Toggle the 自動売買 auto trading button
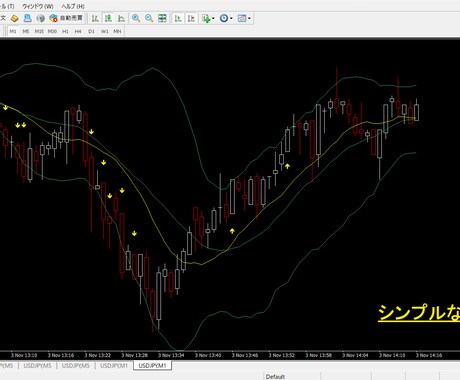This screenshot has width=460, height=380. pos(66,18)
